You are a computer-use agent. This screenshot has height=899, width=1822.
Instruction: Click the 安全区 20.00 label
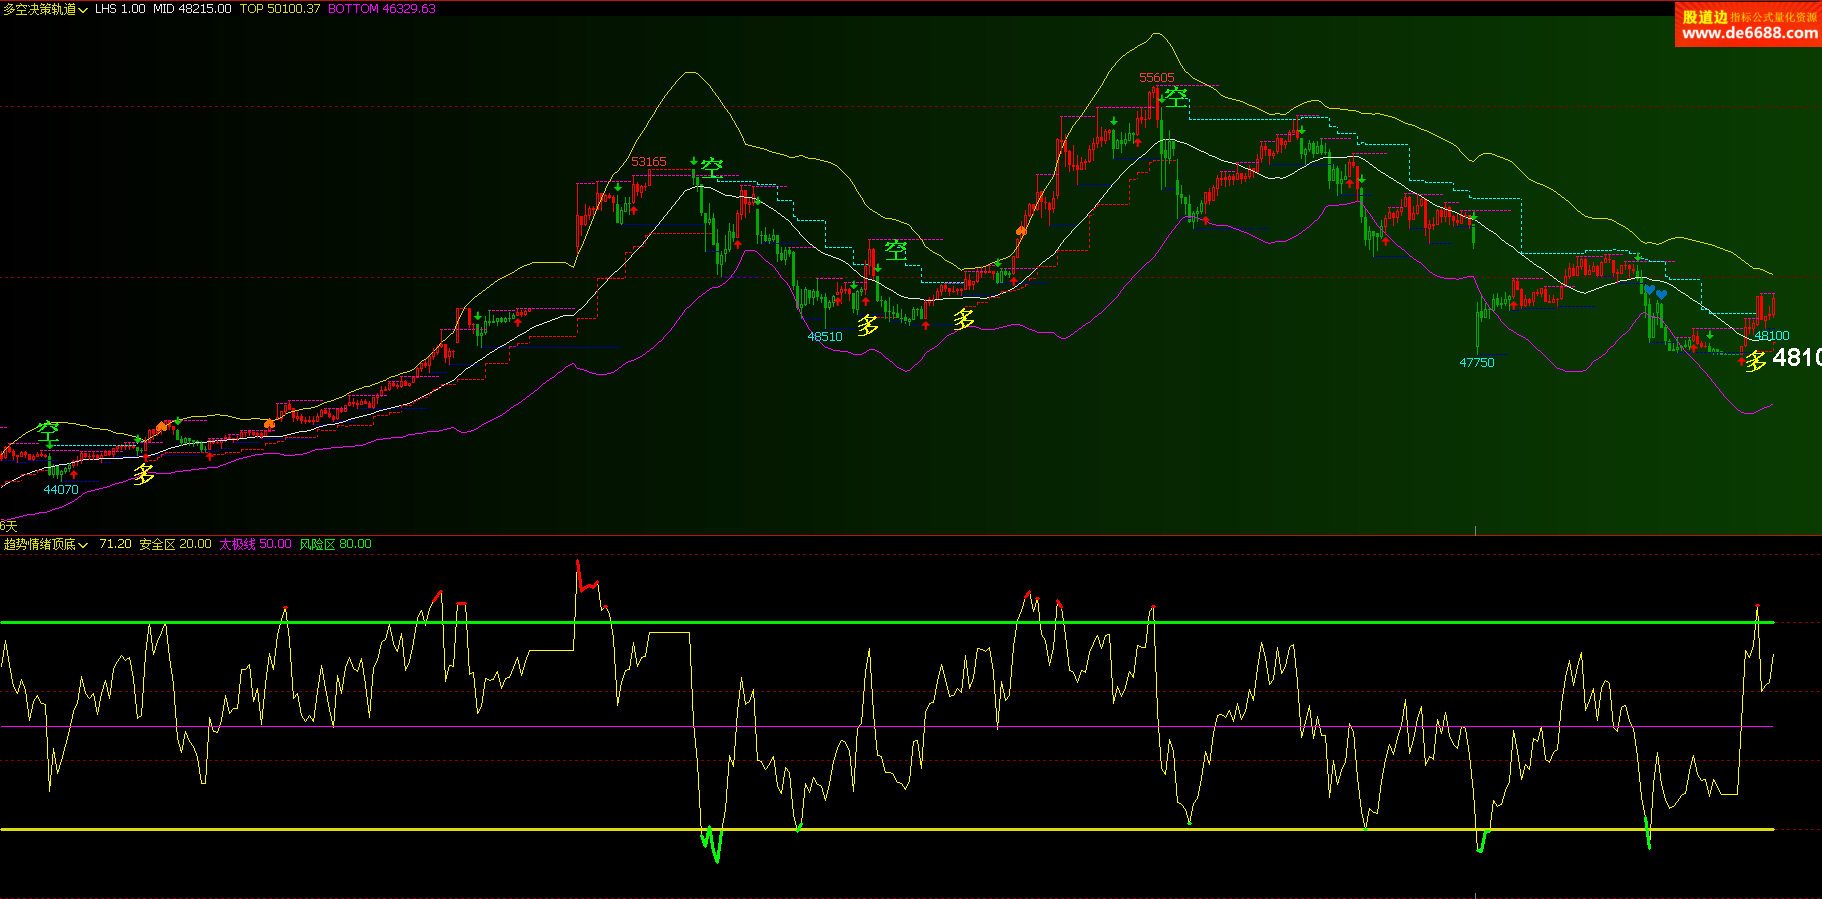click(175, 544)
